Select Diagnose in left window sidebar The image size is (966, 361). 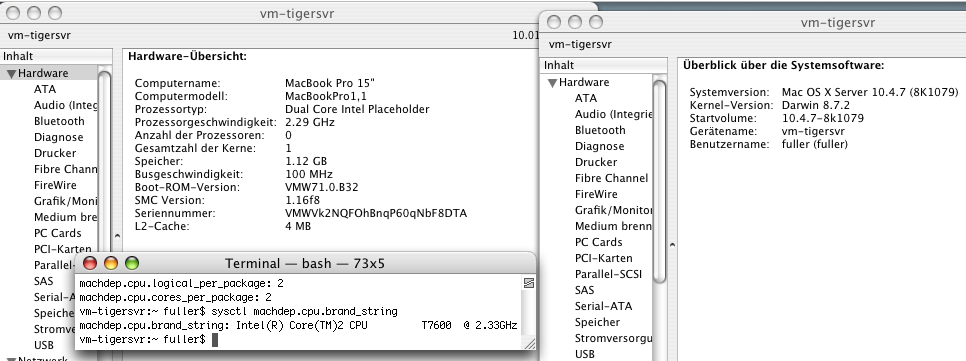59,137
